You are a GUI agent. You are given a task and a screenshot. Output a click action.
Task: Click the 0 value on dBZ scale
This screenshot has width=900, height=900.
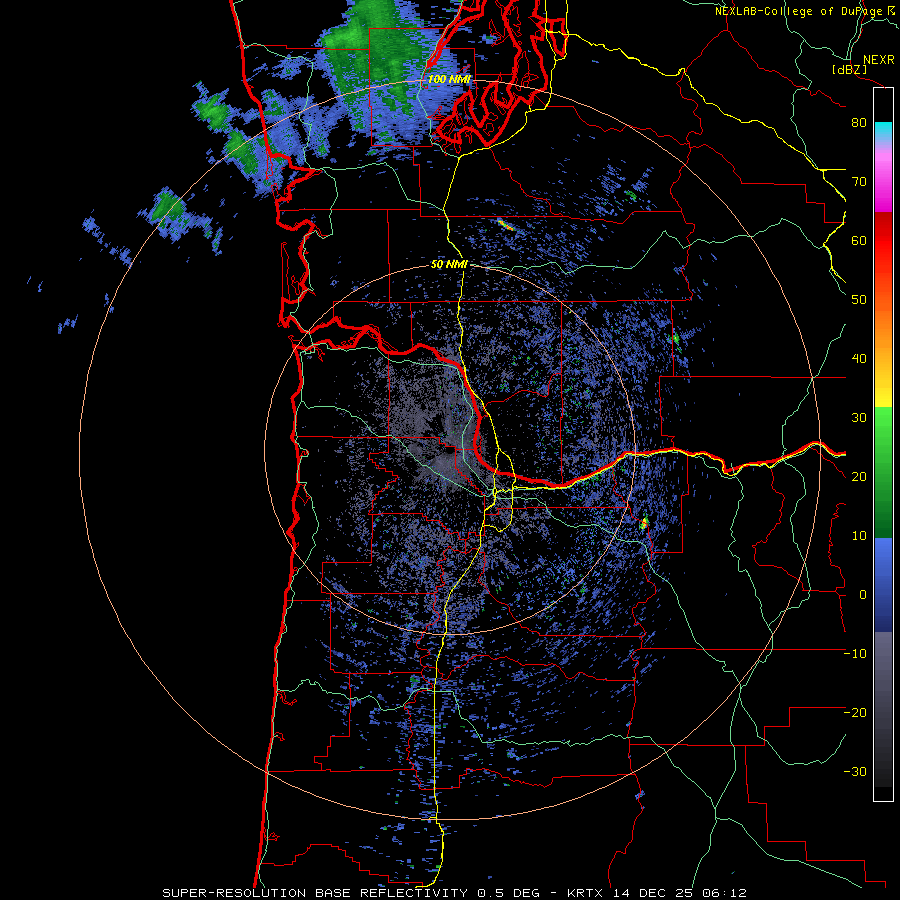pyautogui.click(x=863, y=595)
